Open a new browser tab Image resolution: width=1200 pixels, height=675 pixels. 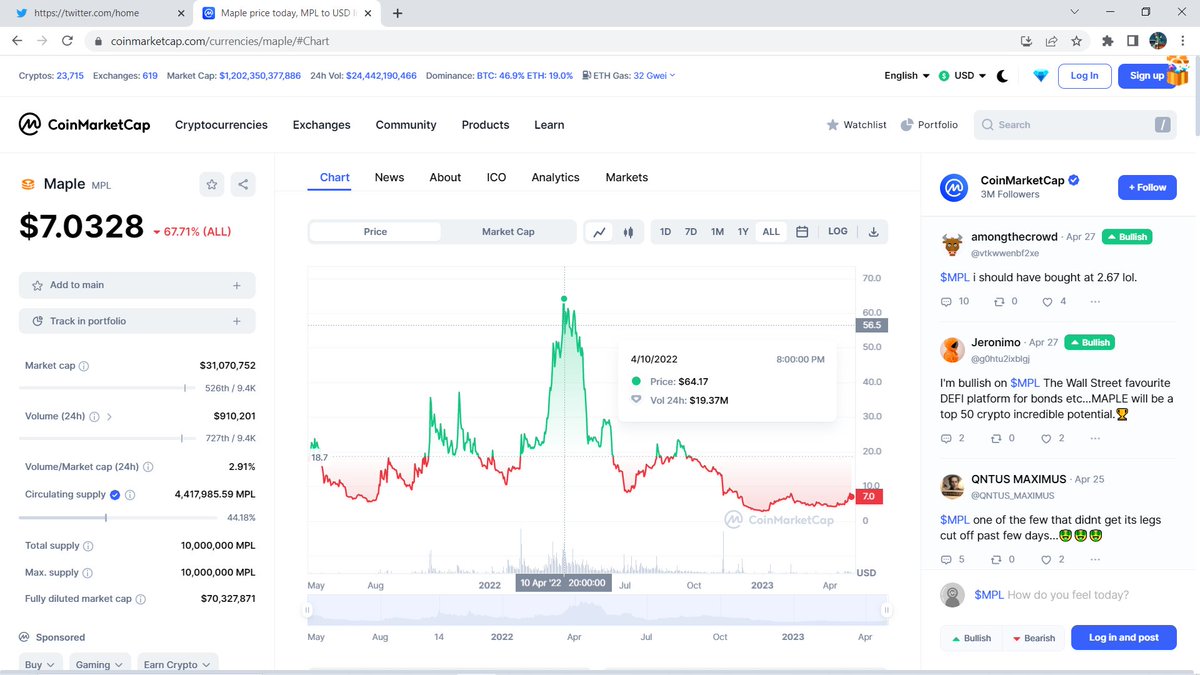click(x=398, y=13)
